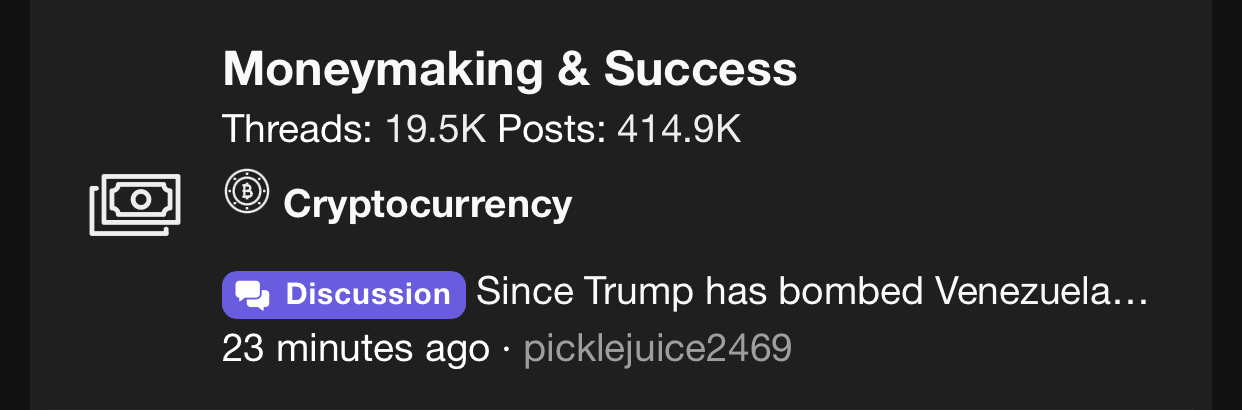Viewport: 1242px width, 410px height.
Task: Filter by the purple Discussion prefix badge
Action: pyautogui.click(x=343, y=294)
